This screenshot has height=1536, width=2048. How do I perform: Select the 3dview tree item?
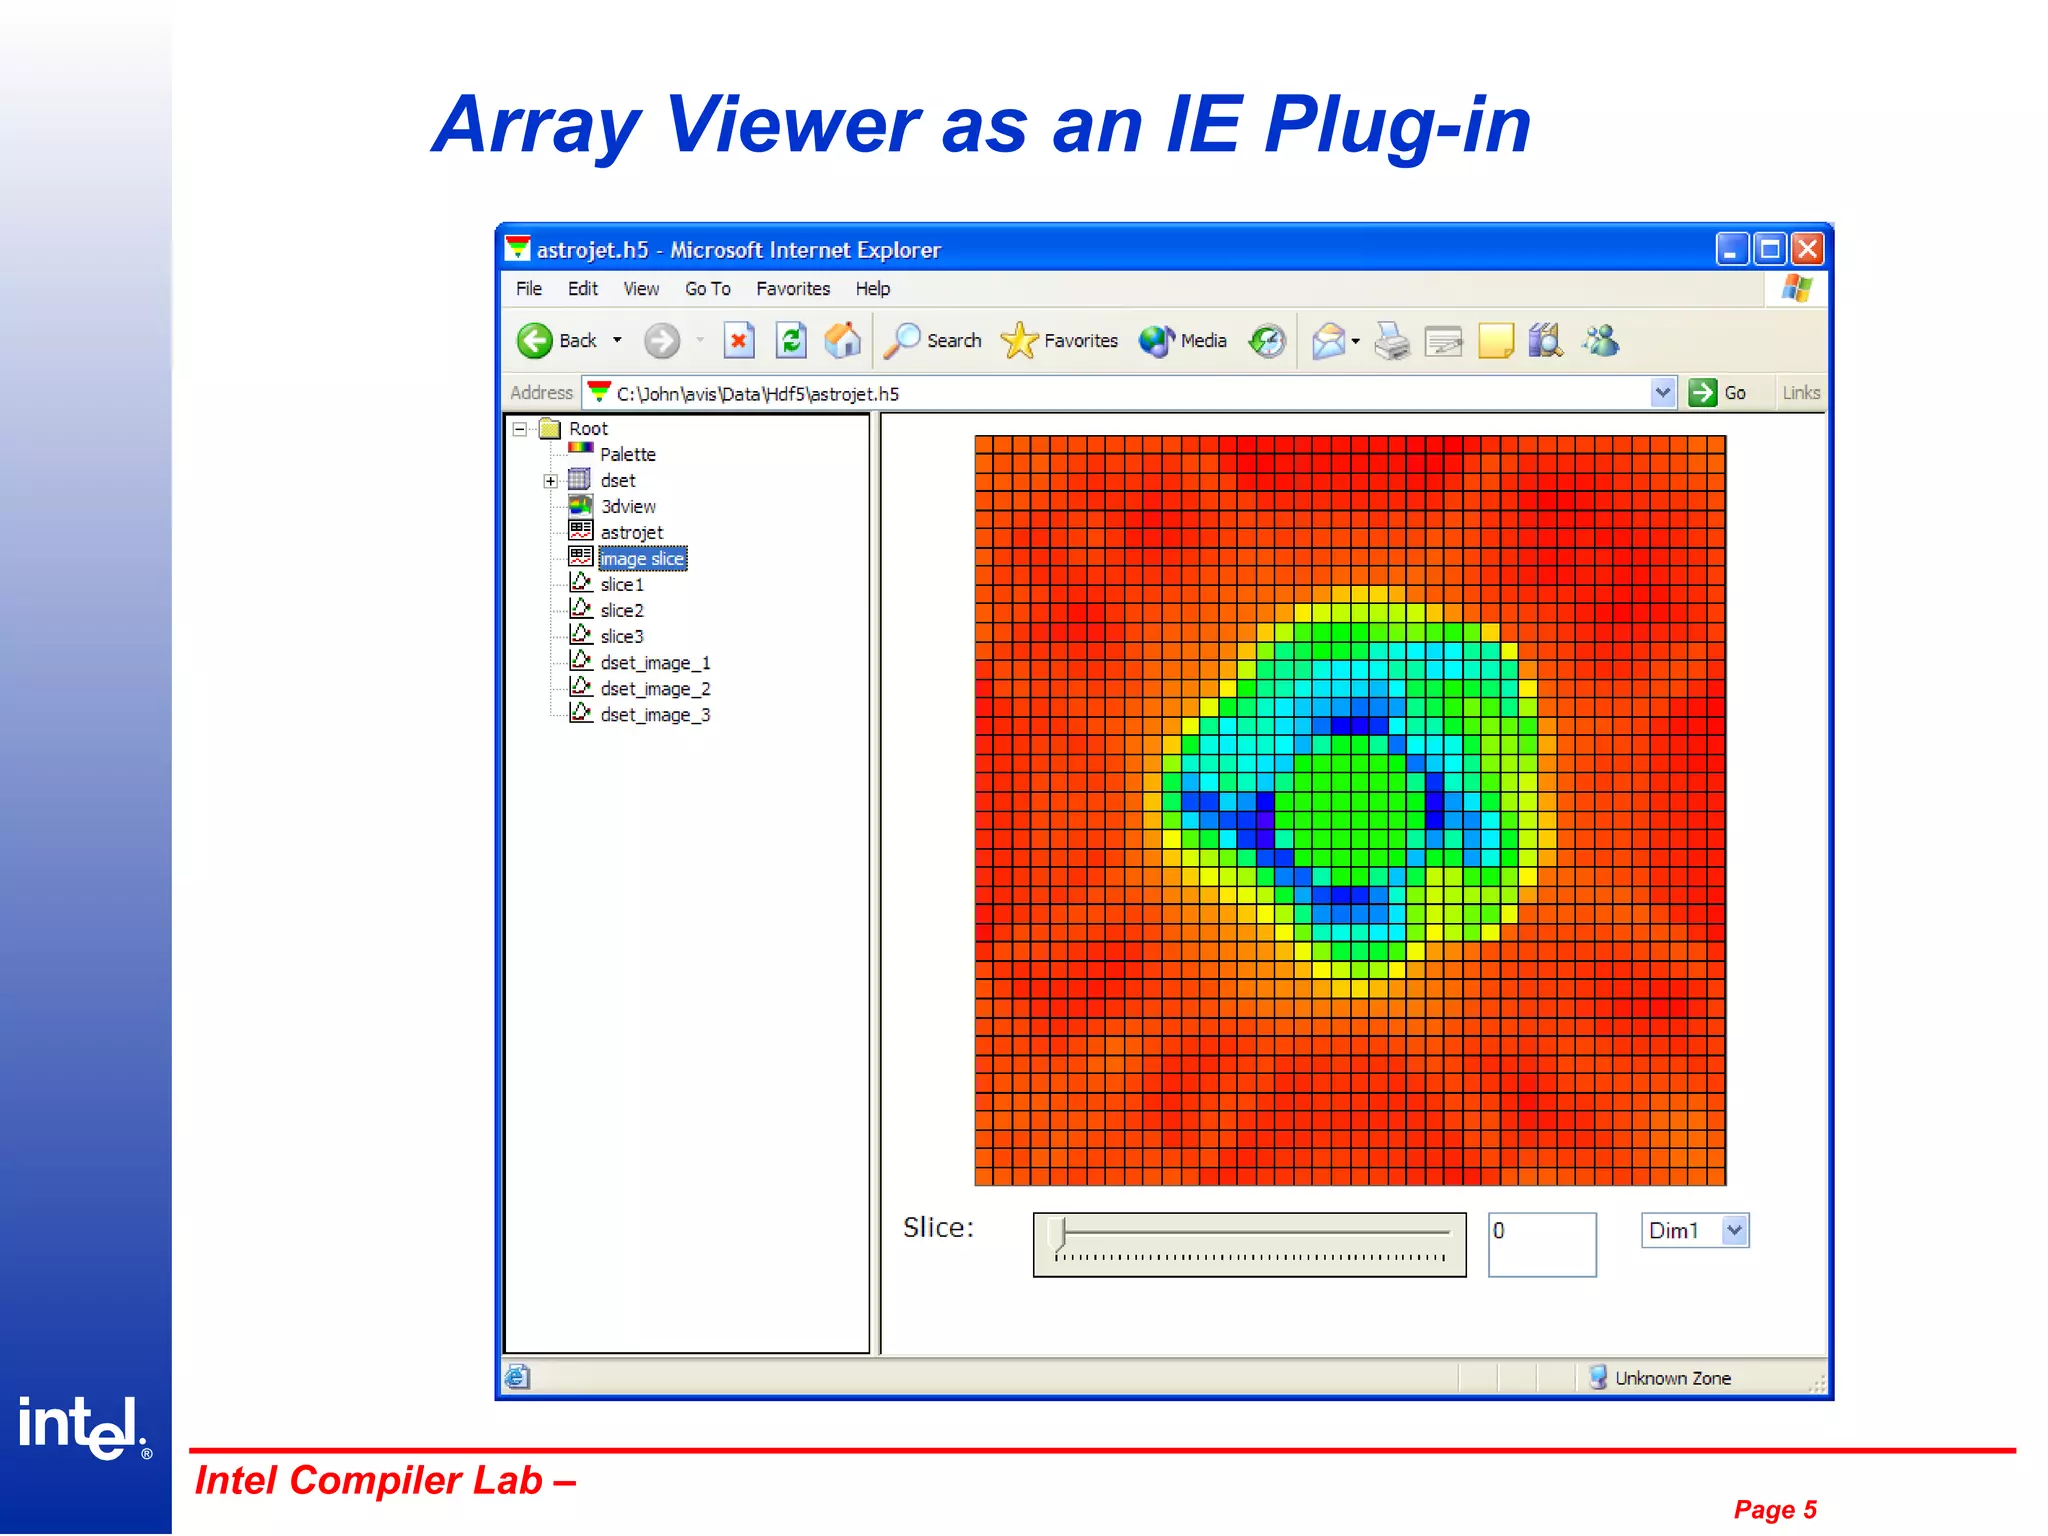tap(628, 507)
